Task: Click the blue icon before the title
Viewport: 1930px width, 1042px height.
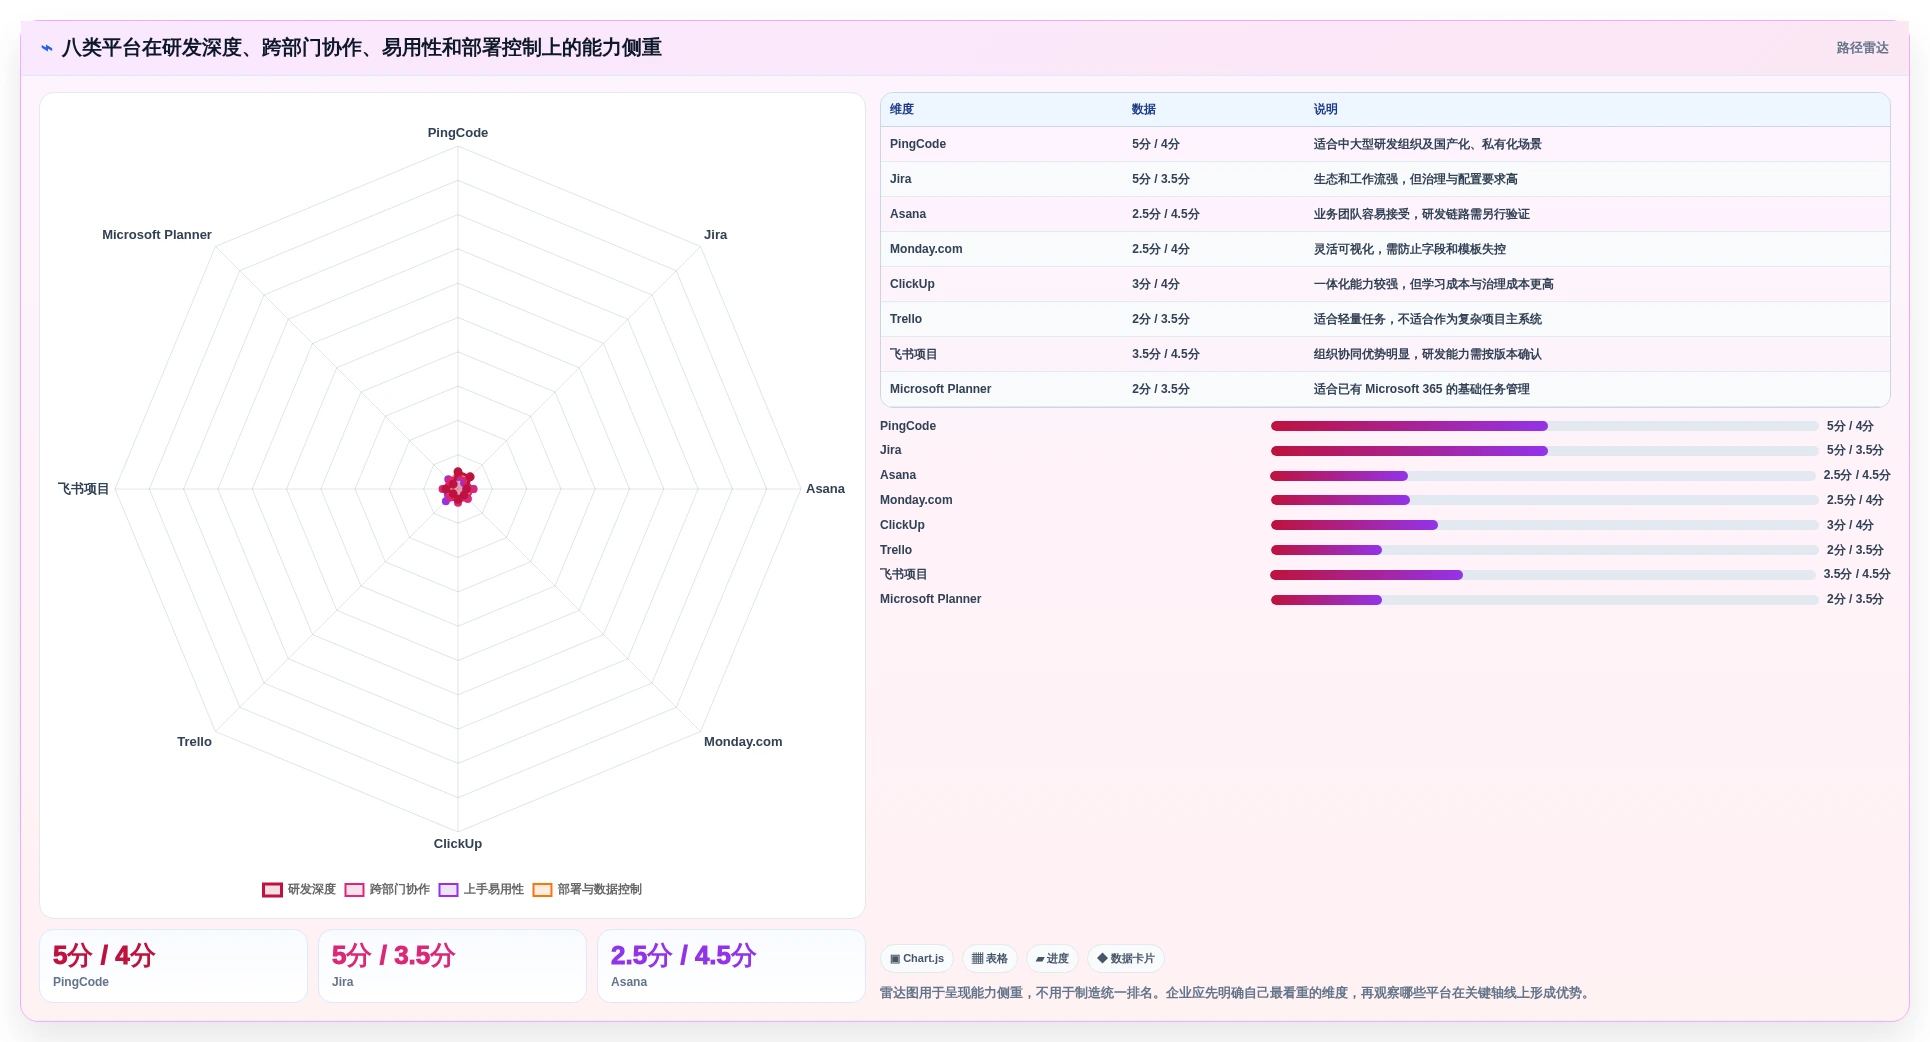Action: 47,48
